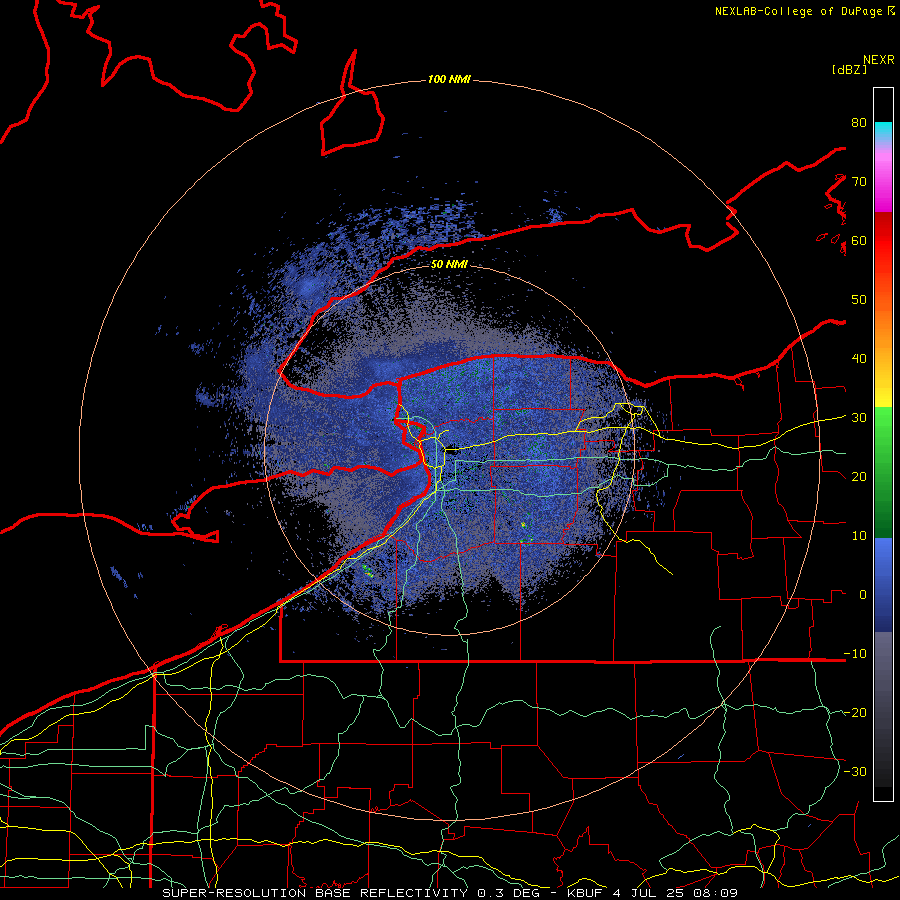This screenshot has width=900, height=900.
Task: Click the 50 value on the dBZ scale
Action: (859, 300)
